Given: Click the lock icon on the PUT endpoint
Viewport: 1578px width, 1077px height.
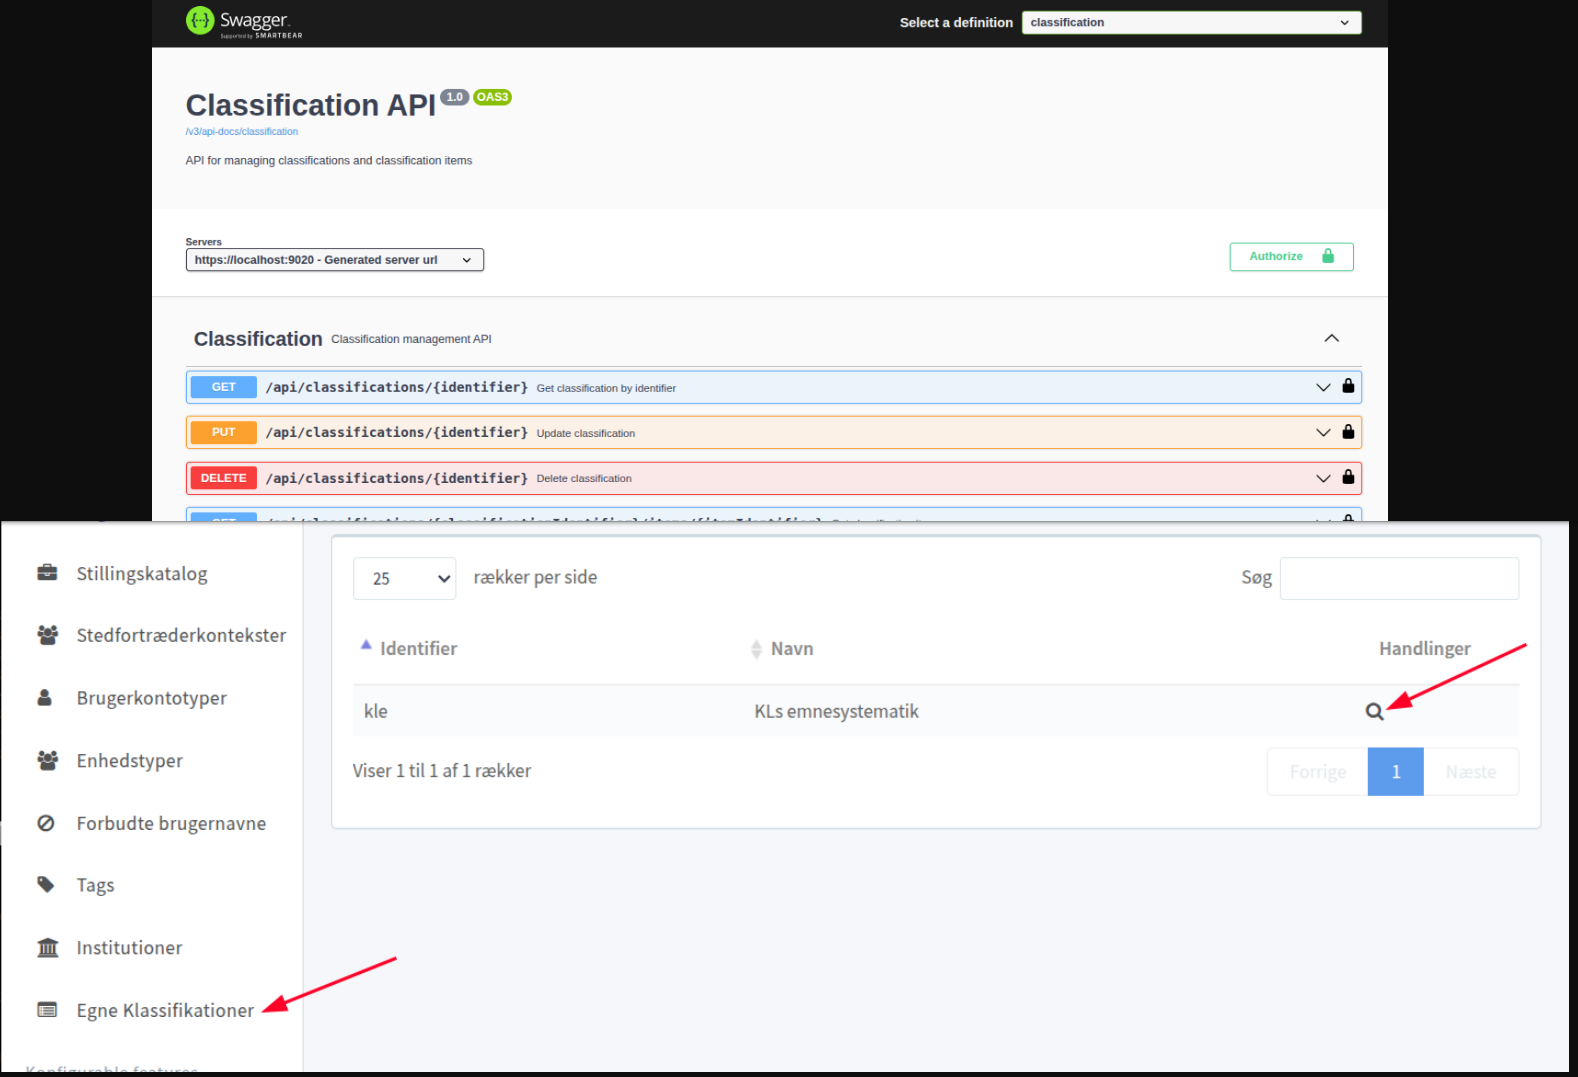Looking at the screenshot, I should click(1348, 432).
